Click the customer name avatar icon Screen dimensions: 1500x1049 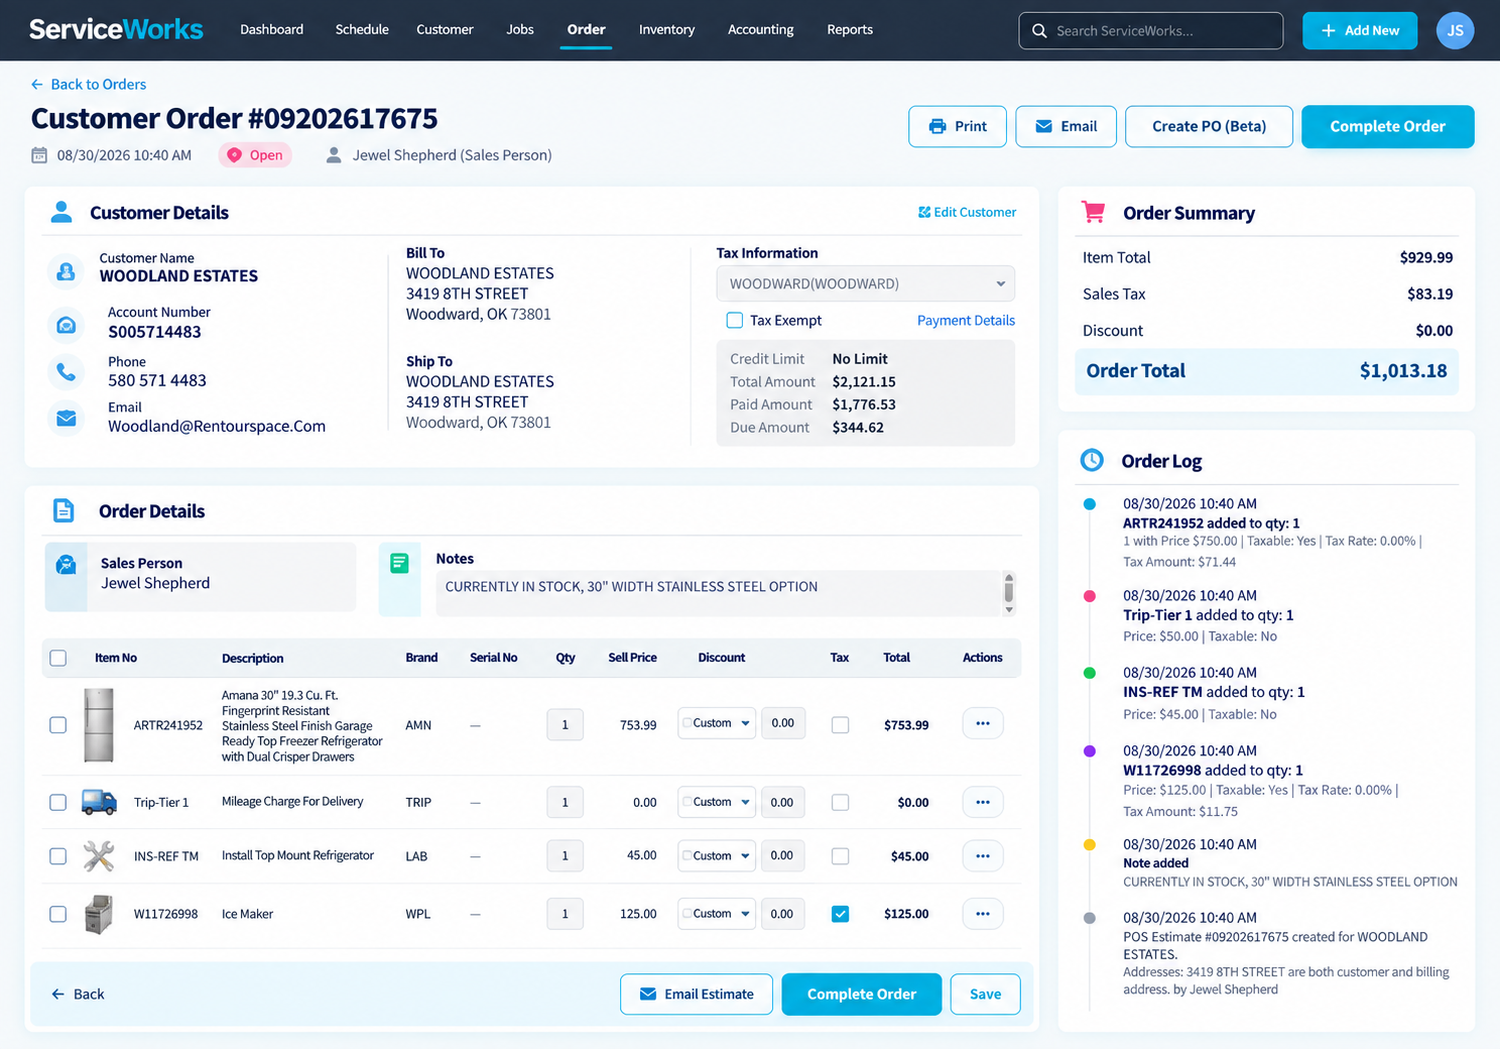coord(66,271)
